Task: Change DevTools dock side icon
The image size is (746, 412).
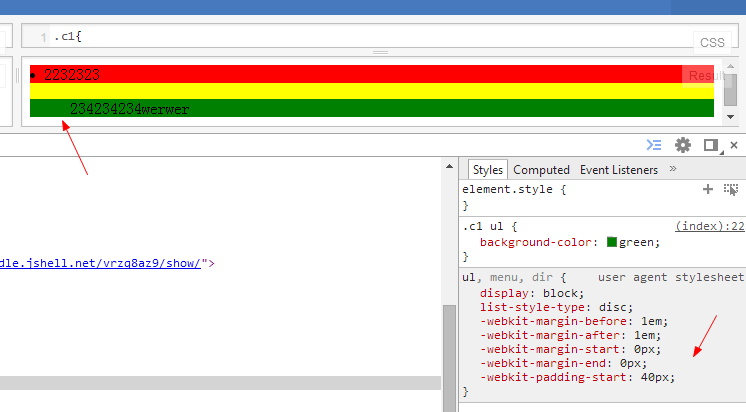Action: point(711,145)
